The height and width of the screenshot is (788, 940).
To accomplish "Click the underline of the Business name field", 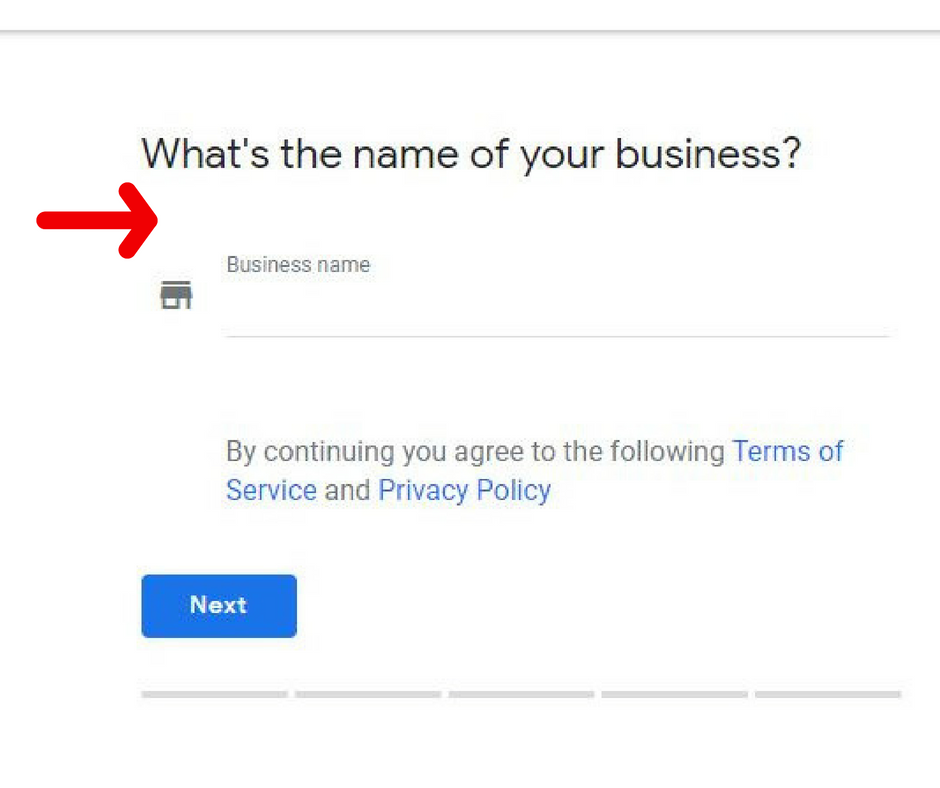I will (556, 336).
